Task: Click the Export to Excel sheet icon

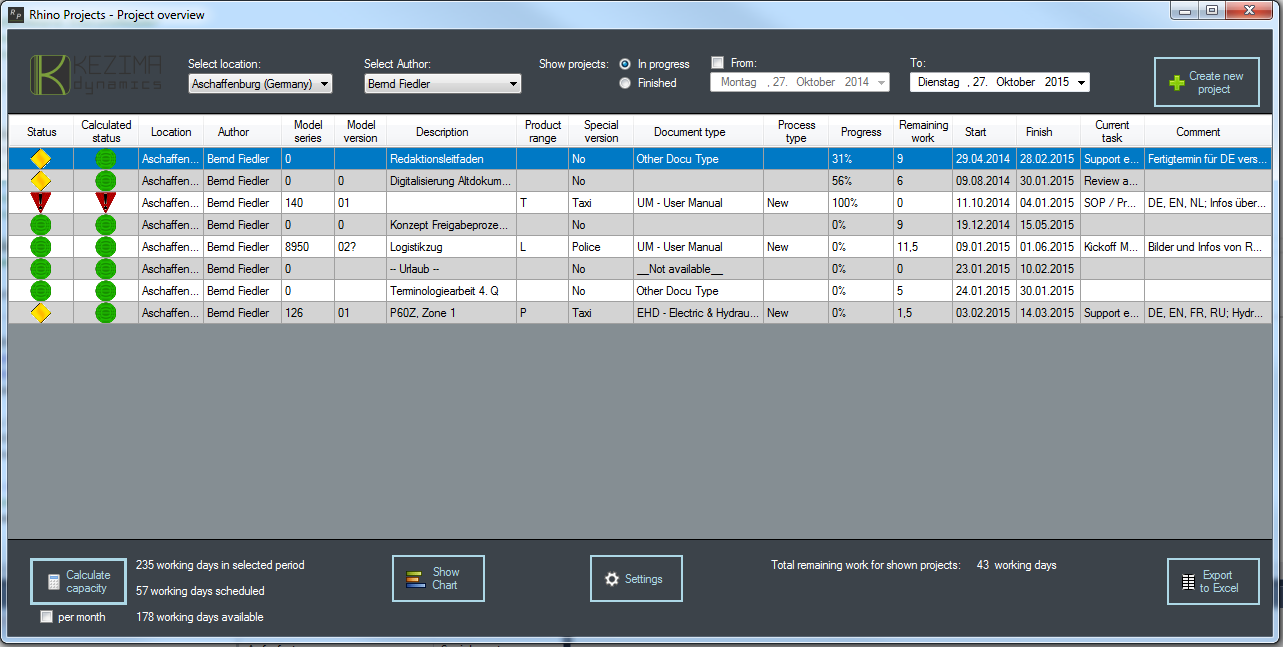Action: coord(1188,582)
